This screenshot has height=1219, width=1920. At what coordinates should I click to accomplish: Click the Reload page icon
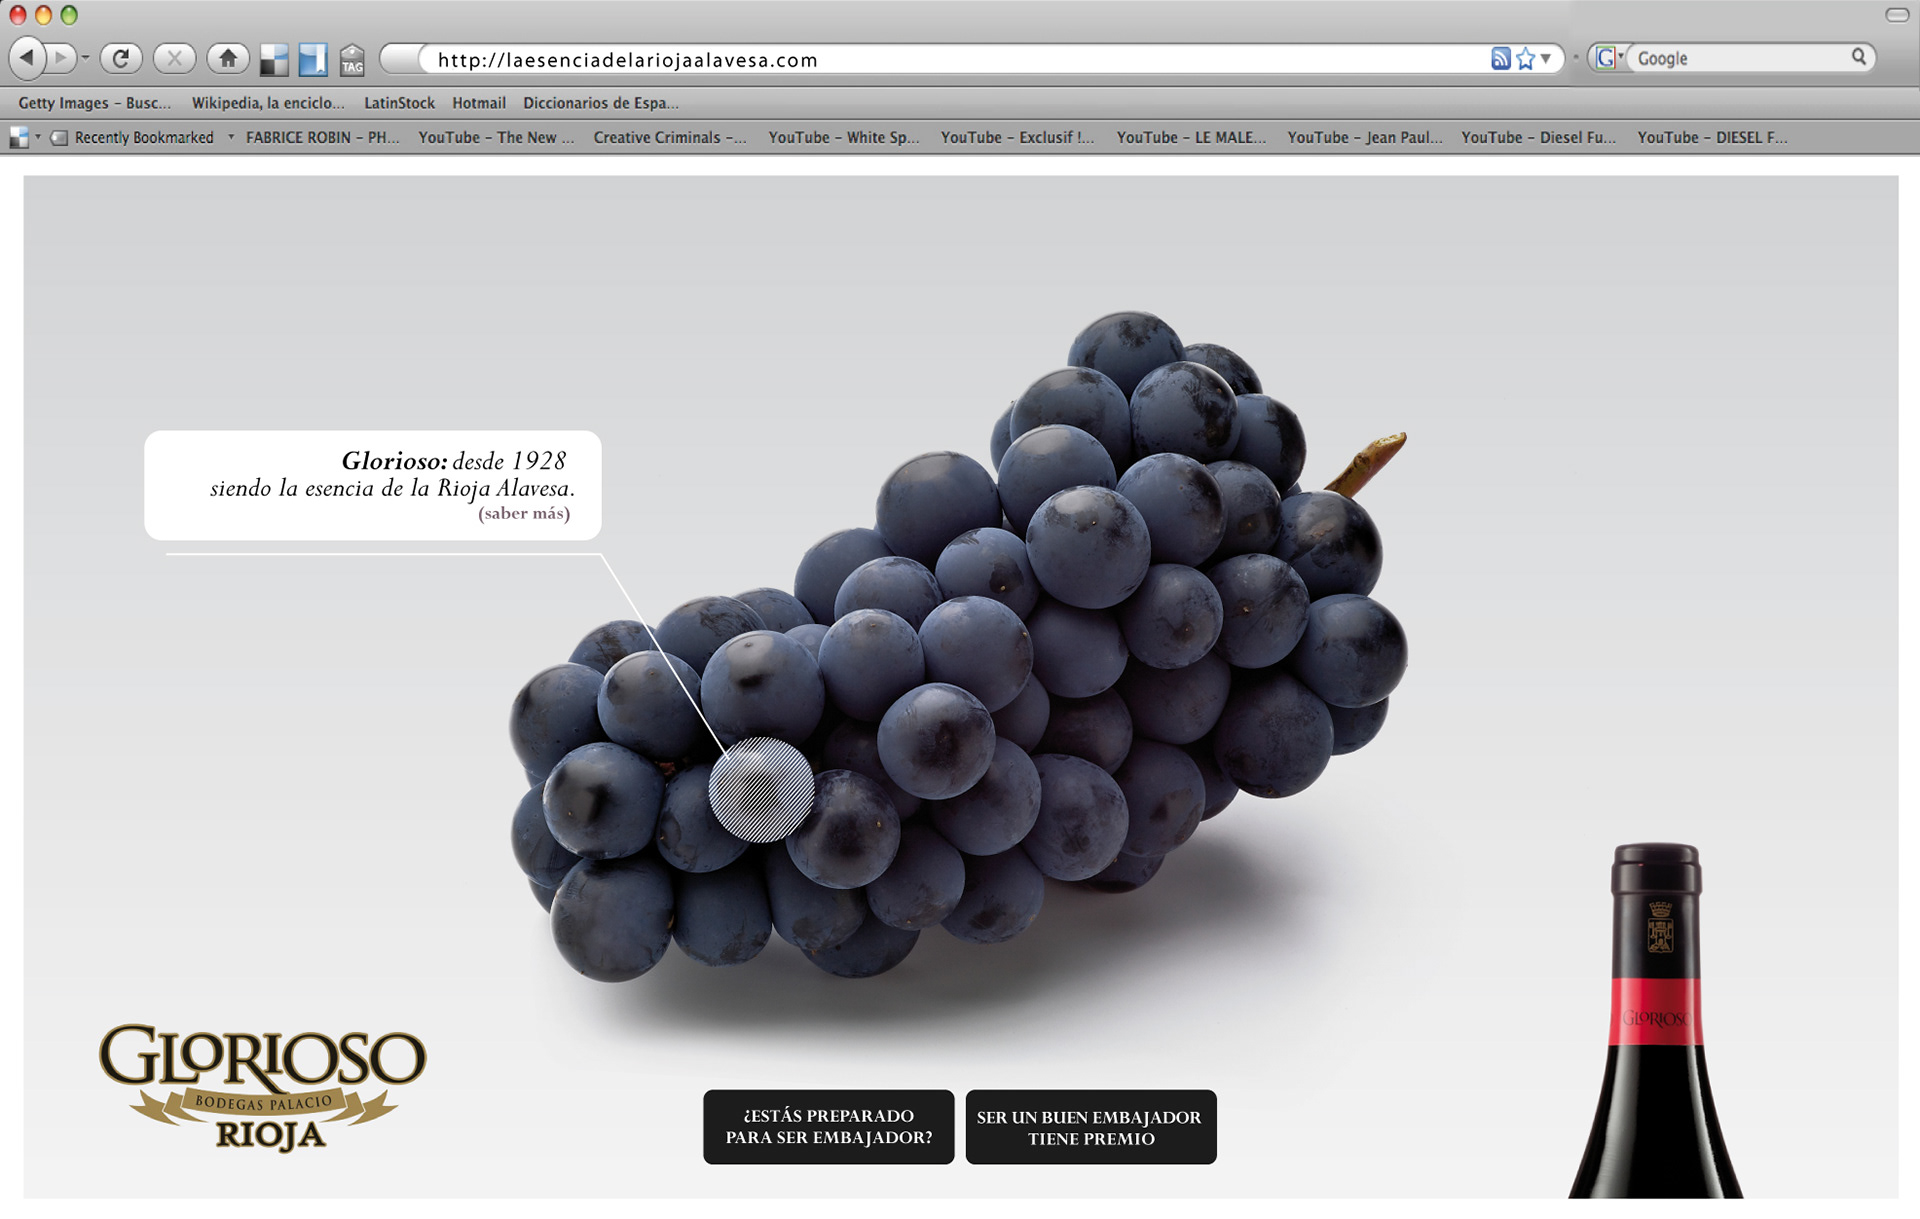[121, 58]
